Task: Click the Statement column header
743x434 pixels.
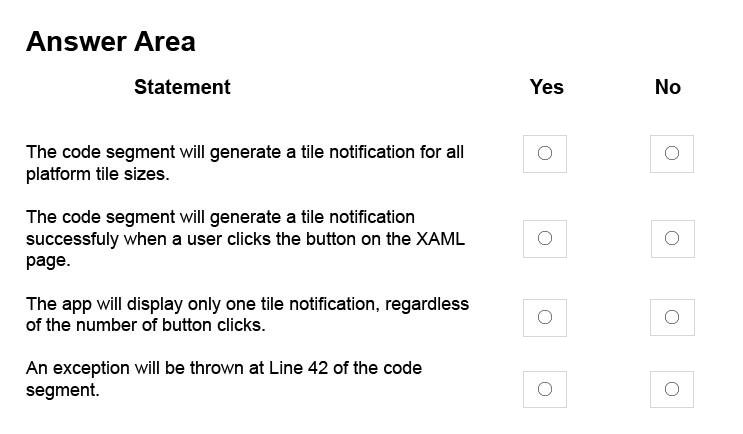Action: 182,87
